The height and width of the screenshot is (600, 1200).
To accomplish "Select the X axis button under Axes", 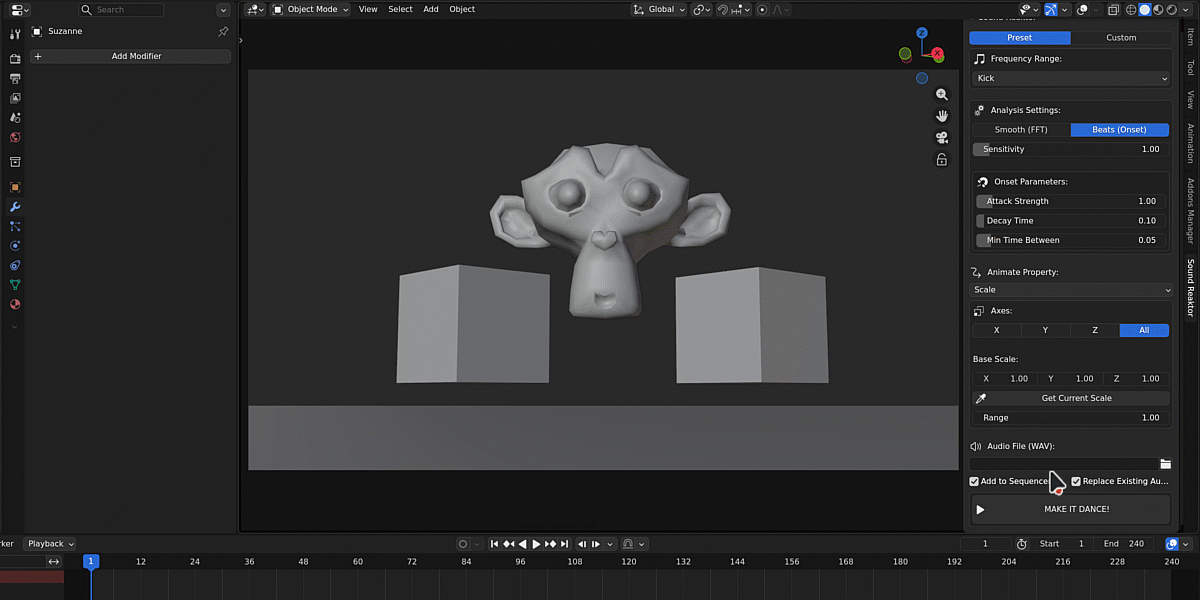I will point(996,330).
